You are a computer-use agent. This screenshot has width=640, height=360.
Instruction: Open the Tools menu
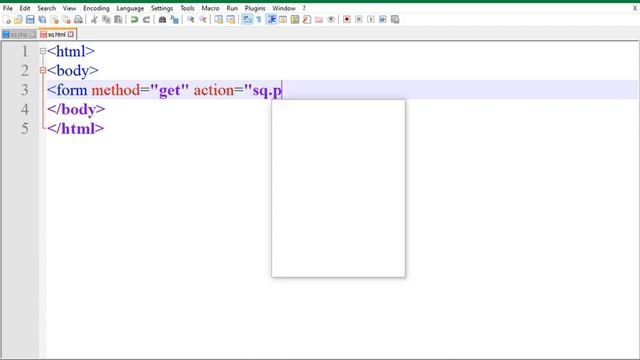click(x=187, y=8)
